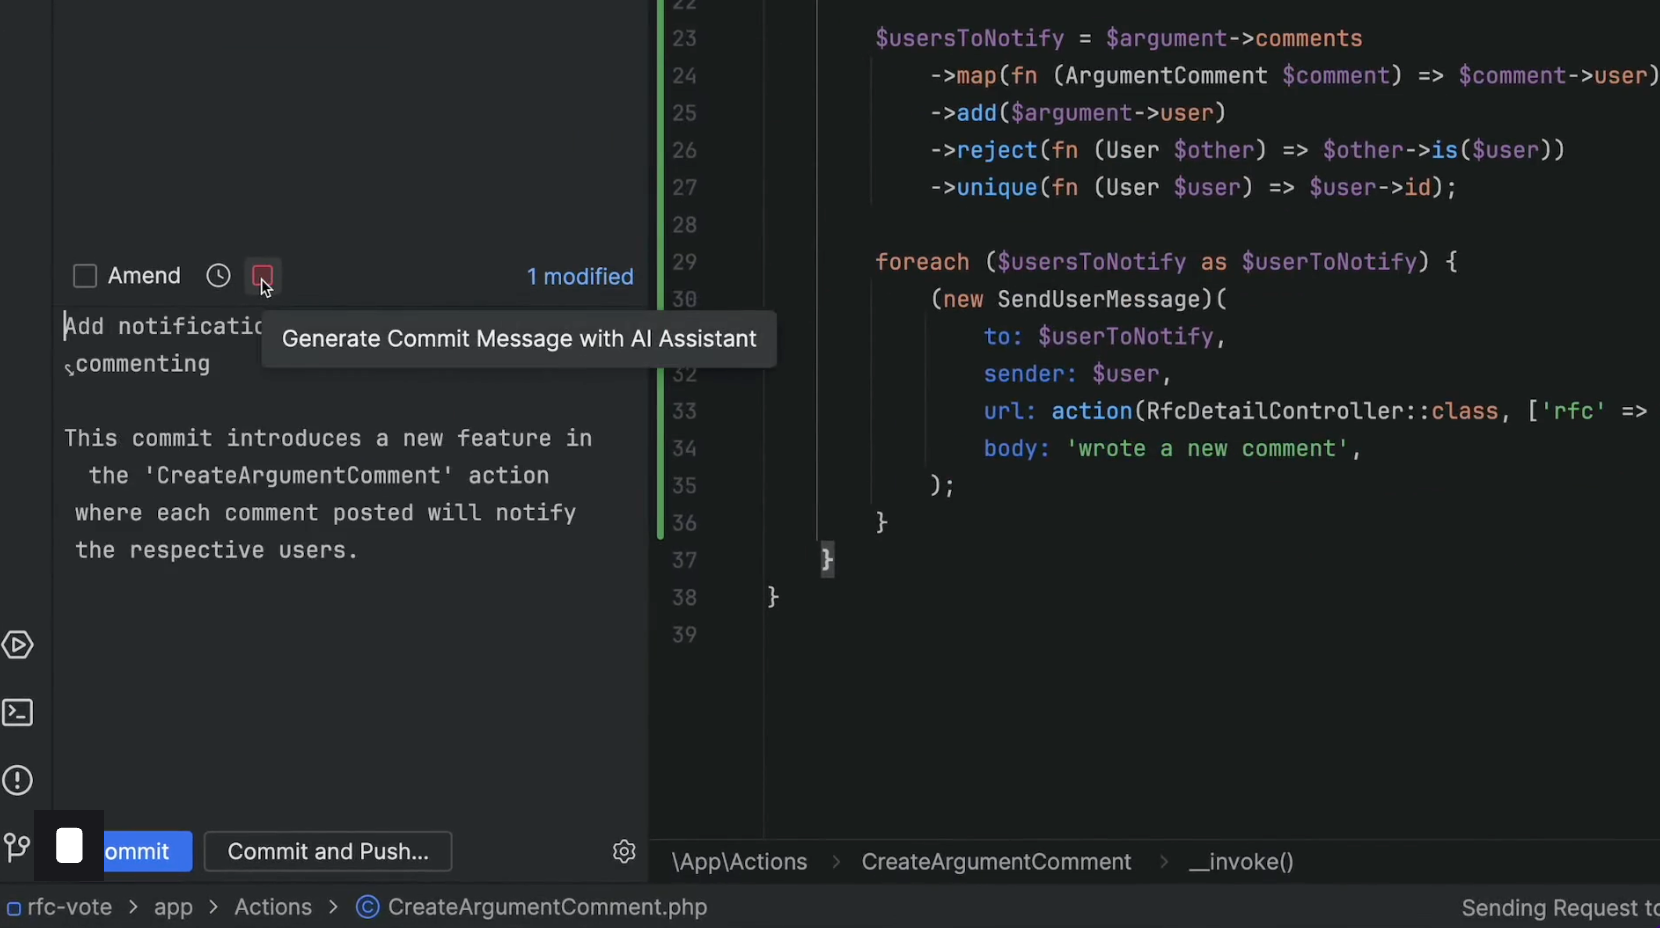1660x928 pixels.
Task: Enable the Amend checkbox
Action: [85, 276]
